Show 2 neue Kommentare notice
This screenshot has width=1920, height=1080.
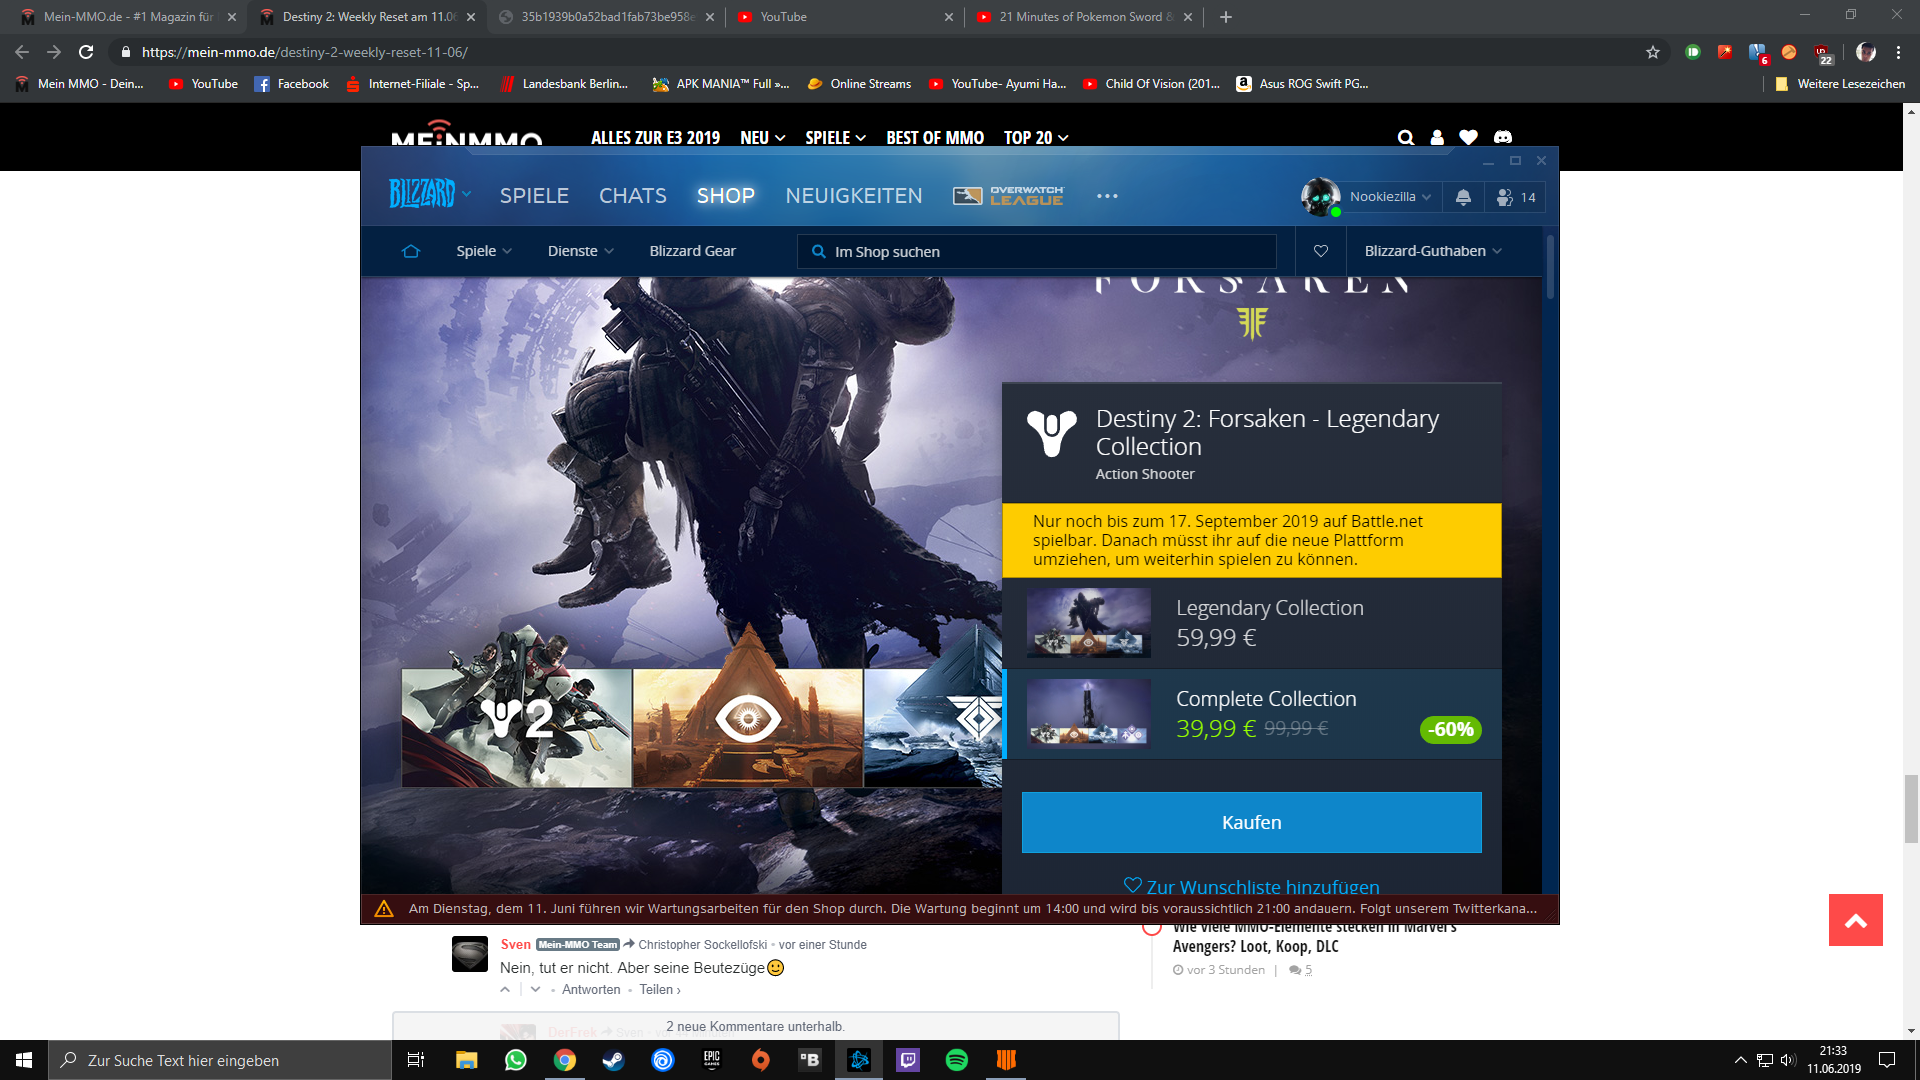[756, 1026]
